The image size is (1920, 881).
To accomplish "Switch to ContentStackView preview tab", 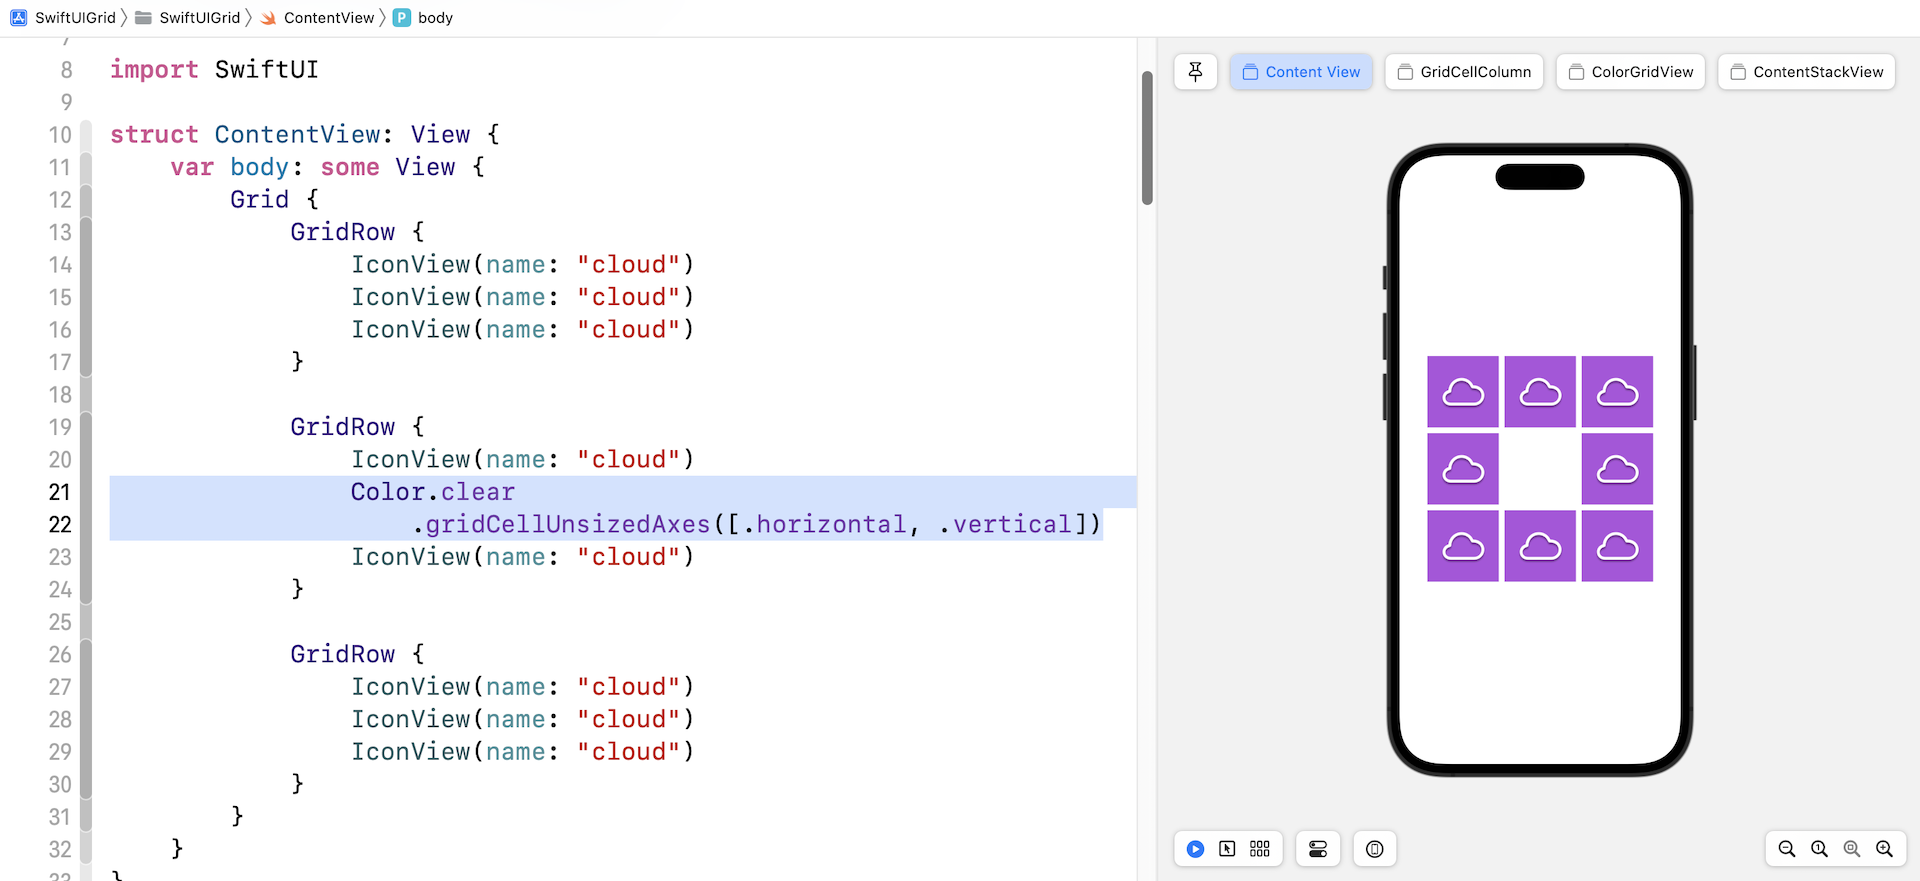I will click(x=1806, y=72).
